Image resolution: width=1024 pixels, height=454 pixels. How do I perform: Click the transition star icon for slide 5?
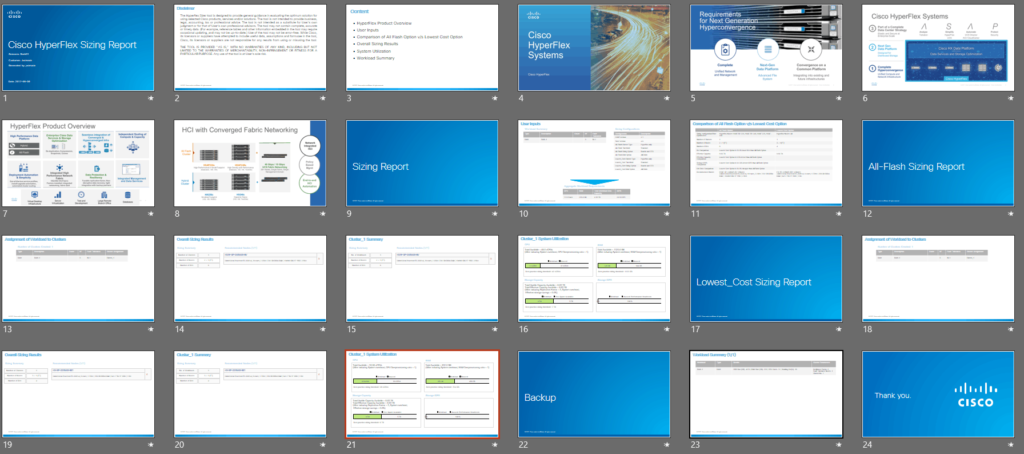tap(839, 98)
